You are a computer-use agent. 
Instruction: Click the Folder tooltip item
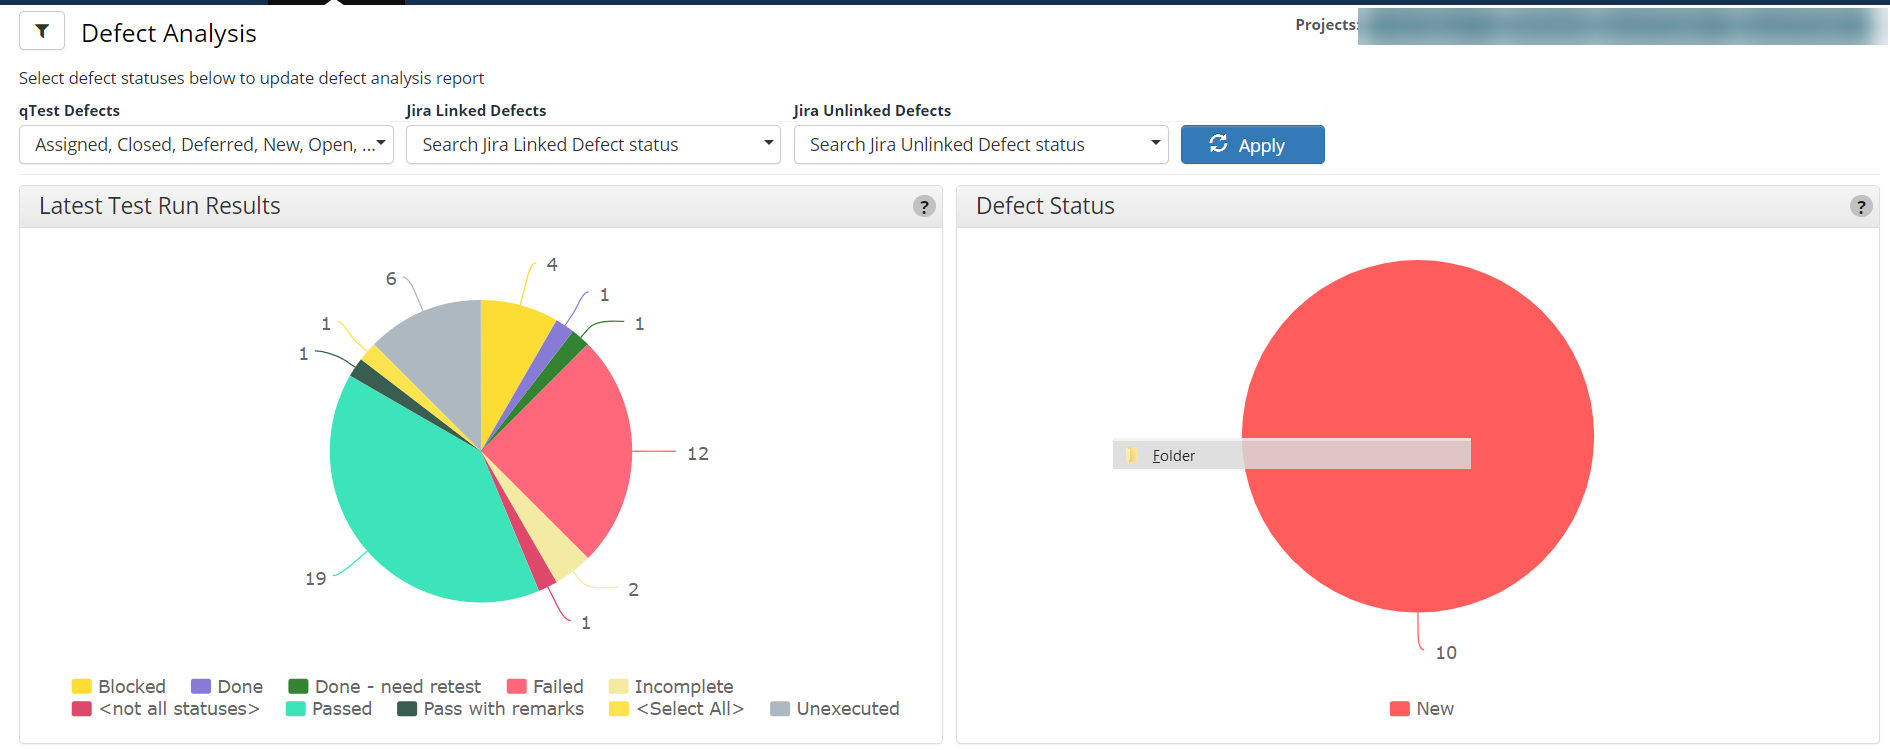point(1173,455)
